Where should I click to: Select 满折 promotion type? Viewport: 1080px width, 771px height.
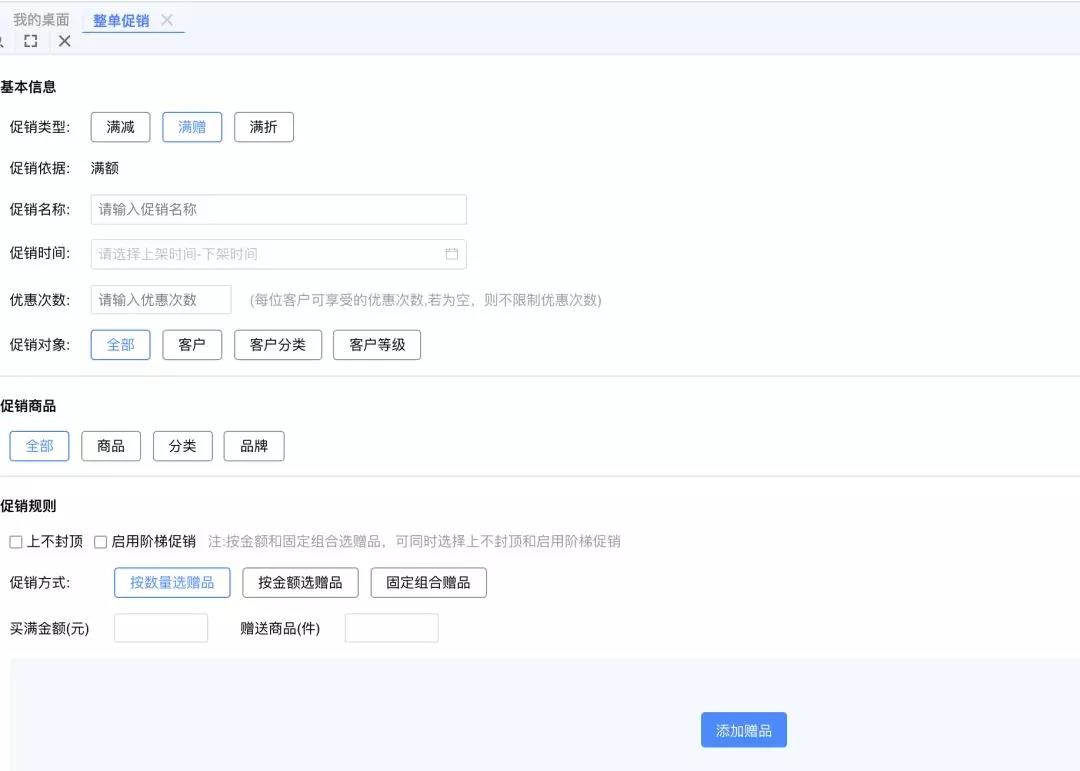[264, 127]
